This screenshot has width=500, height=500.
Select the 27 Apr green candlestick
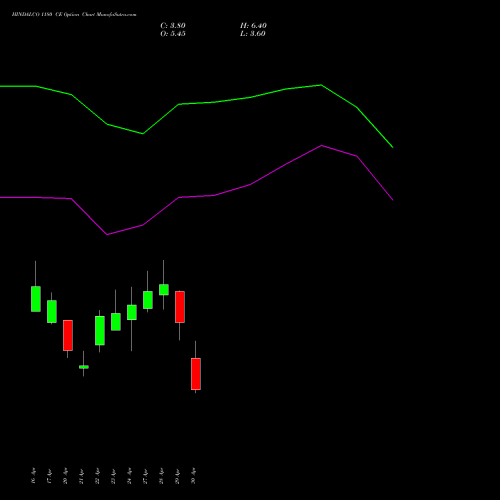[148, 300]
